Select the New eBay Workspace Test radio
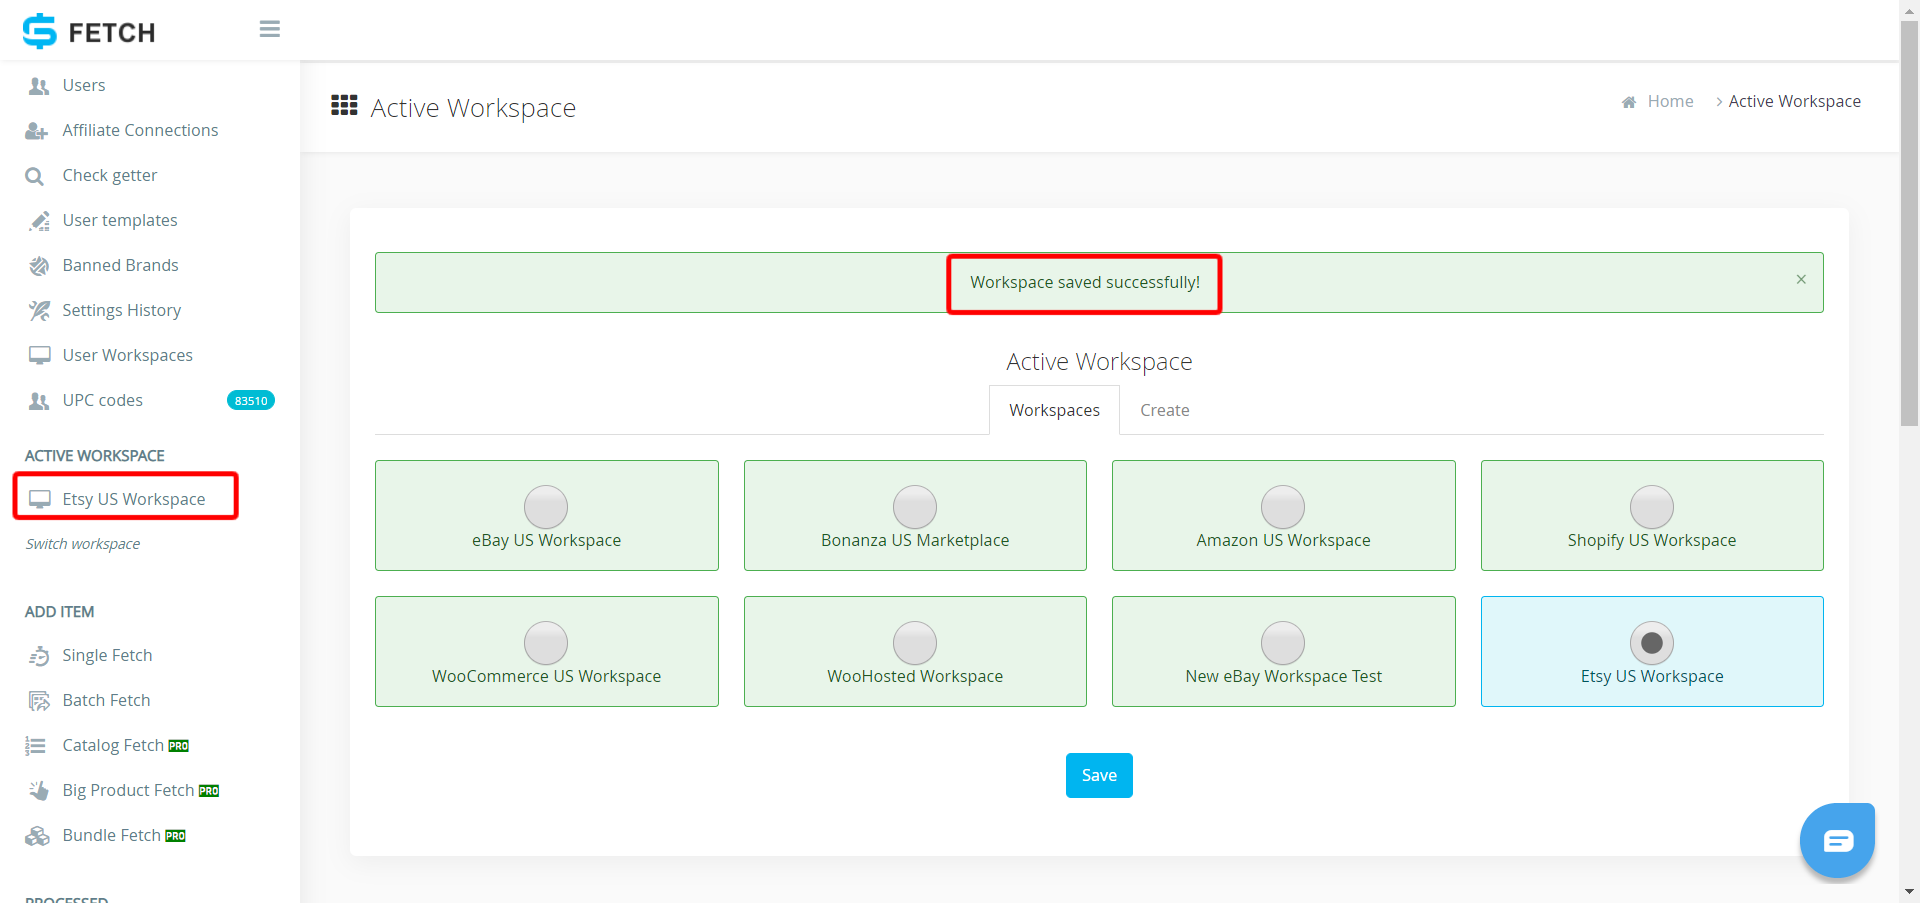The image size is (1920, 903). (1283, 643)
